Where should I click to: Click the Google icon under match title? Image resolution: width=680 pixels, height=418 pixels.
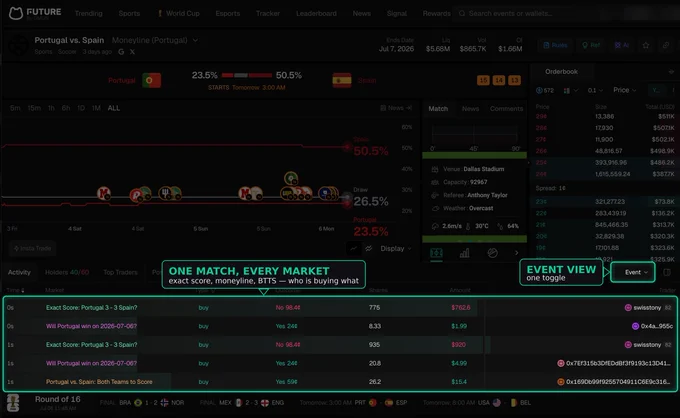[121, 52]
